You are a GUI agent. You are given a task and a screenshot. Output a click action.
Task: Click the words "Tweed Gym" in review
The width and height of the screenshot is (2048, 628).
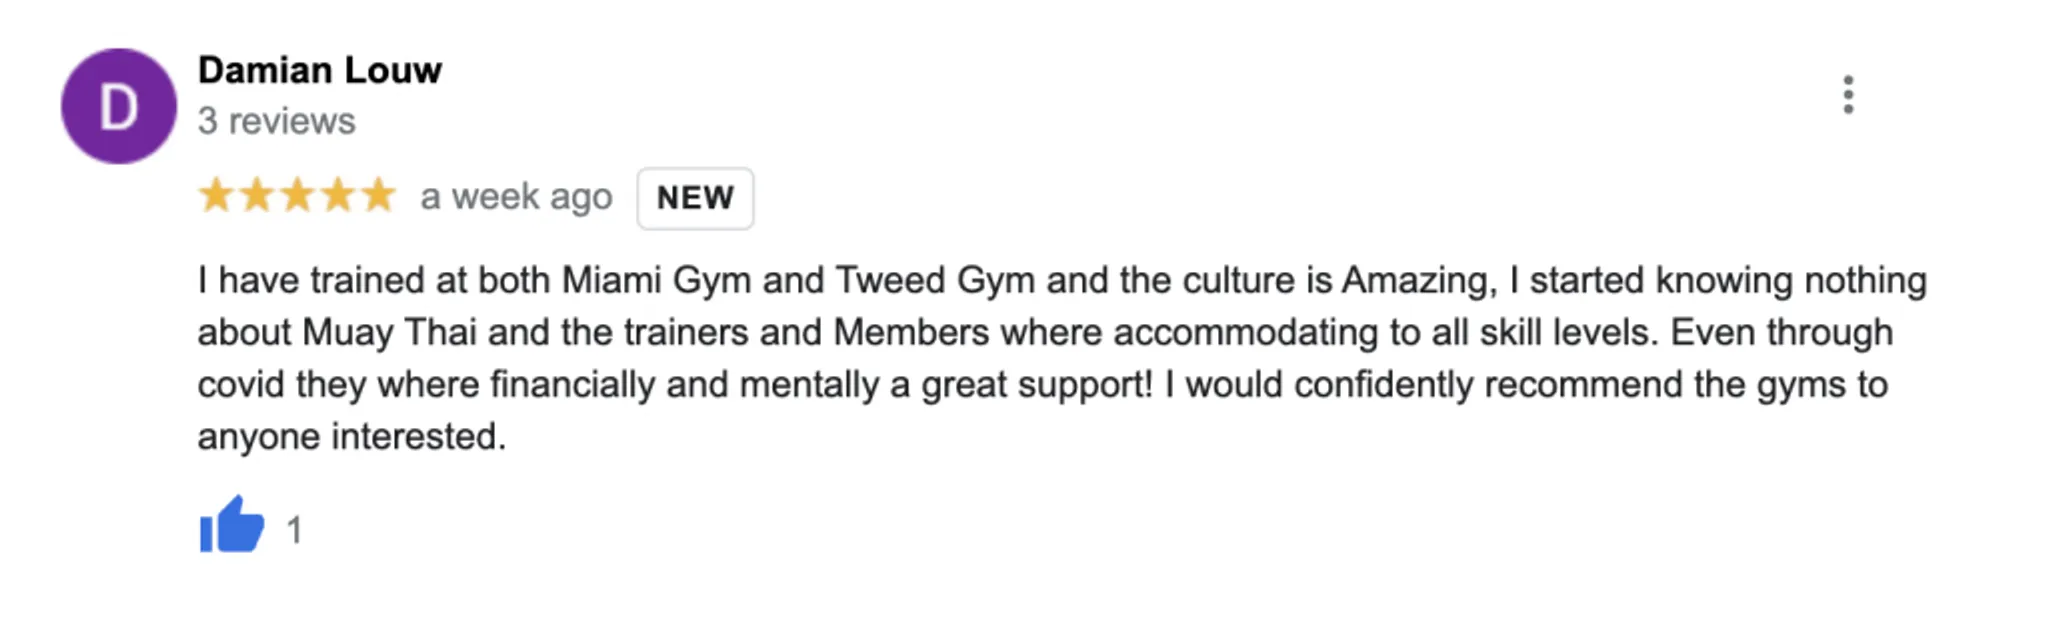pos(935,280)
